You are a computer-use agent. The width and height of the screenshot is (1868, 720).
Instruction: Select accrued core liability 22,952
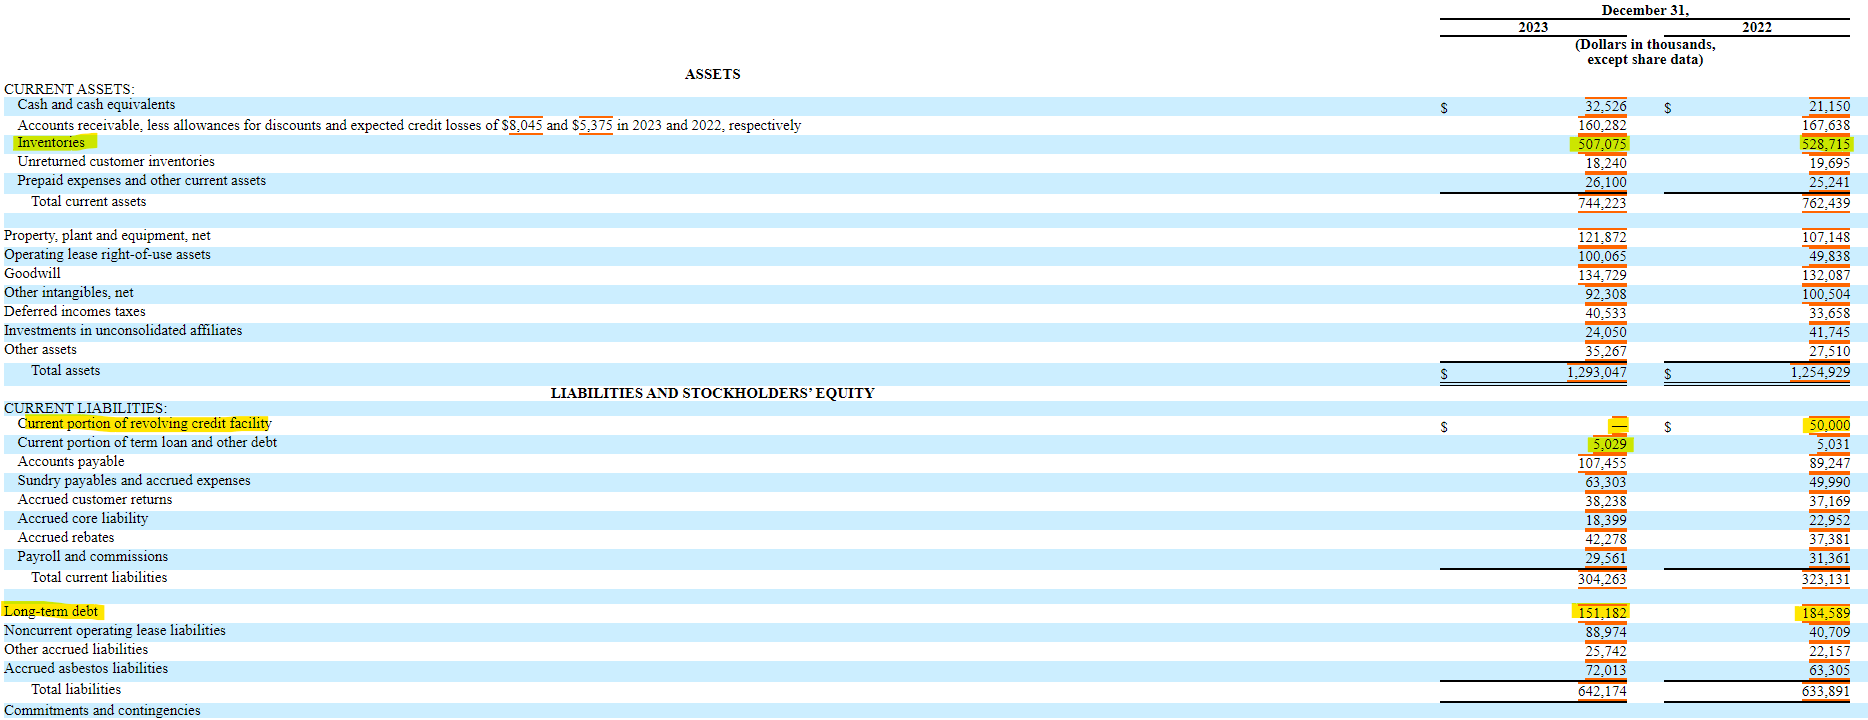point(1829,520)
